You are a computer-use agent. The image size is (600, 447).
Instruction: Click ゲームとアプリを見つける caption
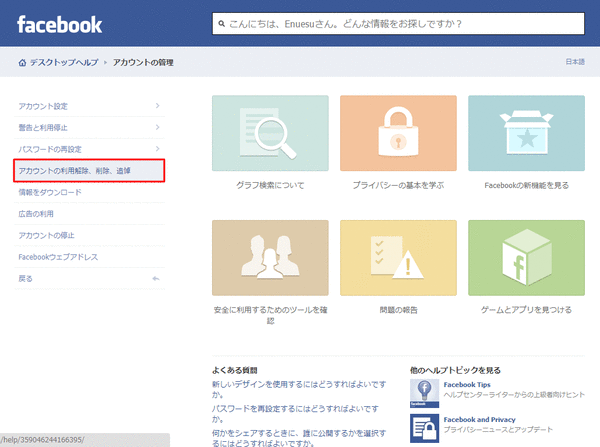pyautogui.click(x=527, y=310)
